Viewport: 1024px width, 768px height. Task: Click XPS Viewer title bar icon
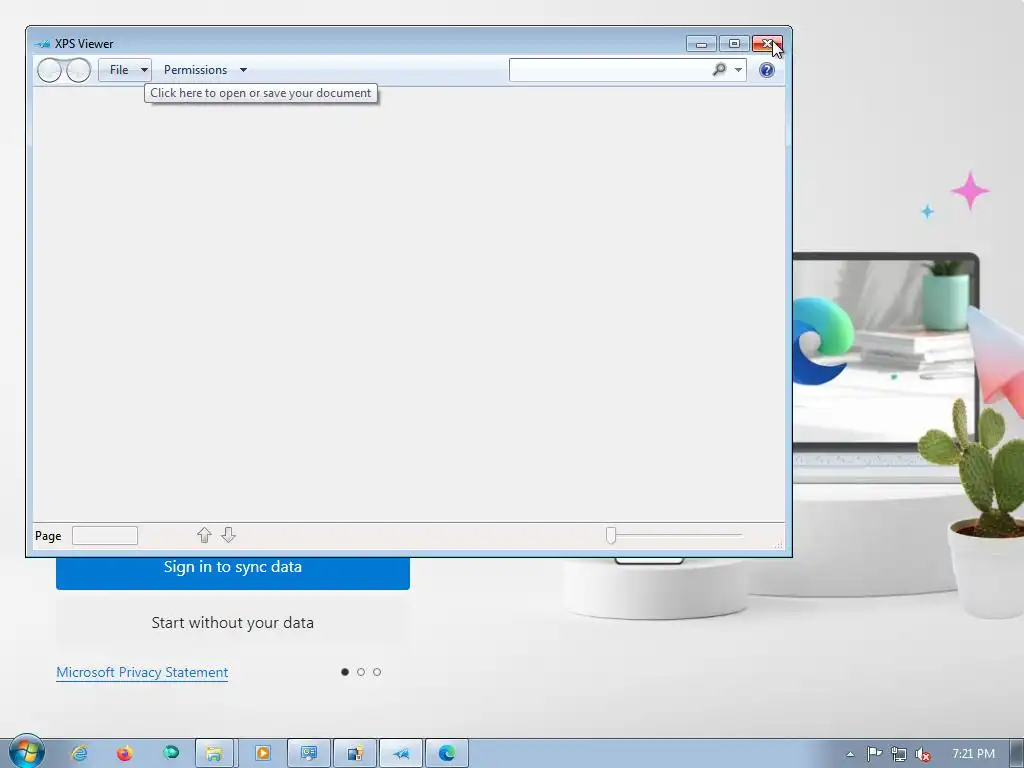(42, 44)
